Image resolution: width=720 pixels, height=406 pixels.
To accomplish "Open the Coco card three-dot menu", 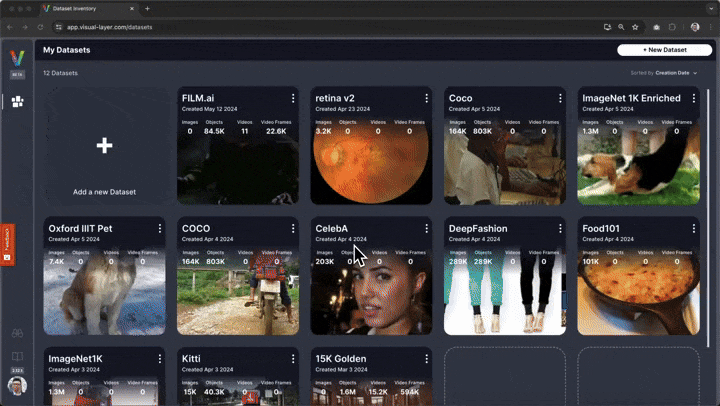I will coord(560,98).
